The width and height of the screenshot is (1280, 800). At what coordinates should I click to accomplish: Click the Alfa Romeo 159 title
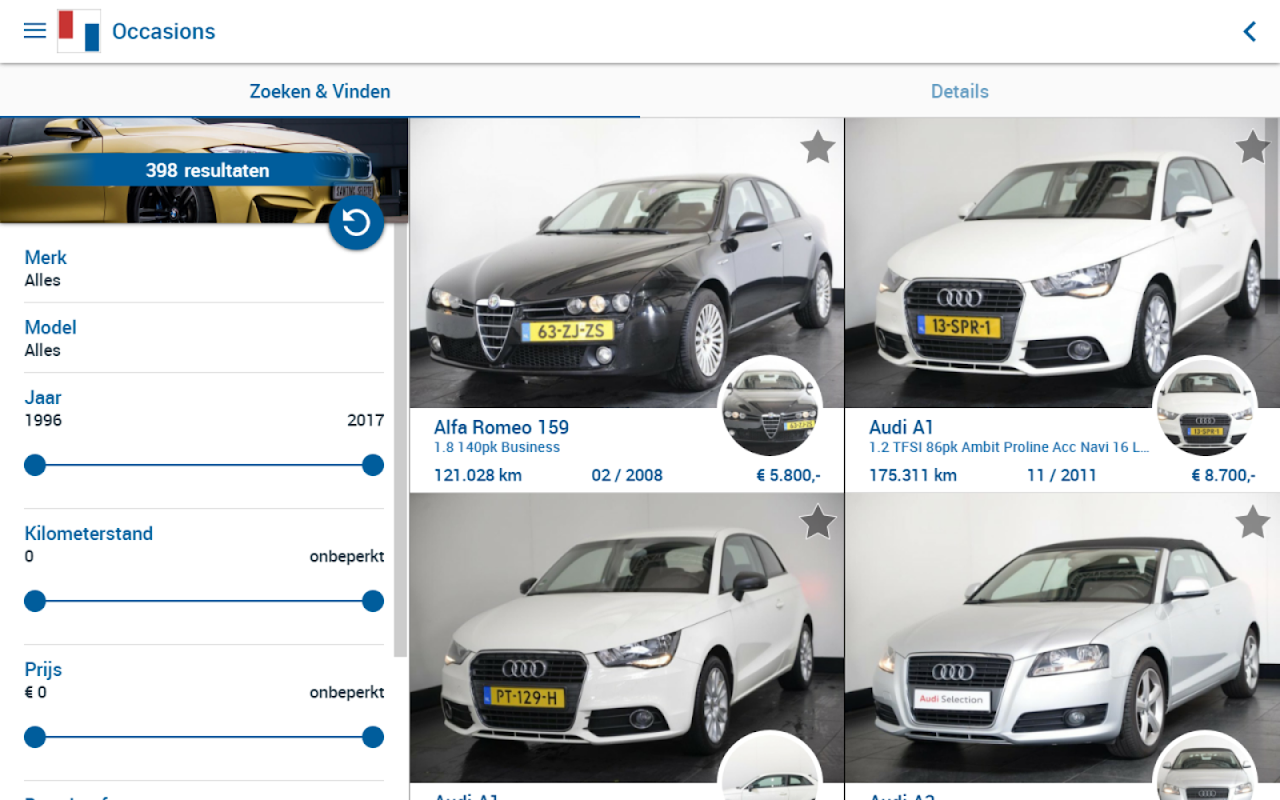coord(501,427)
